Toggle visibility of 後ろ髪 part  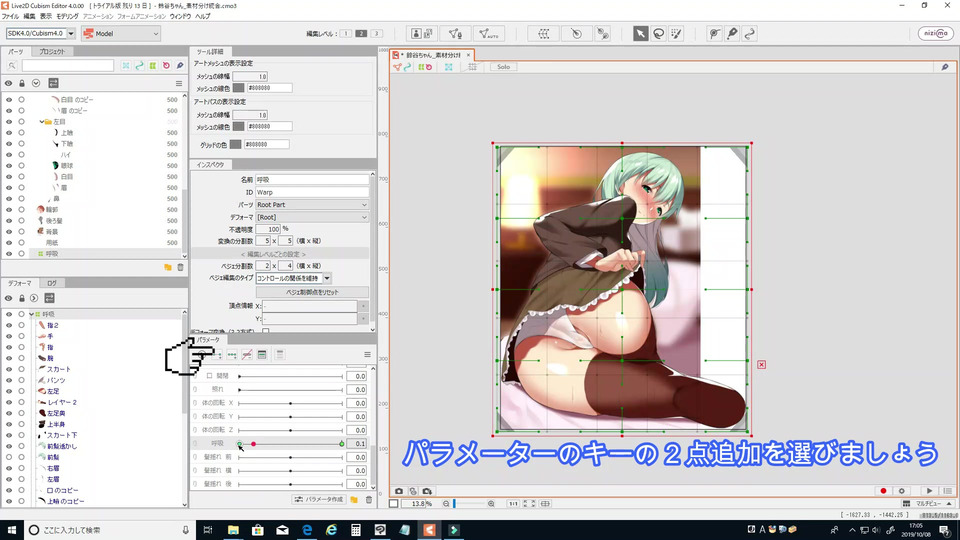pos(9,220)
